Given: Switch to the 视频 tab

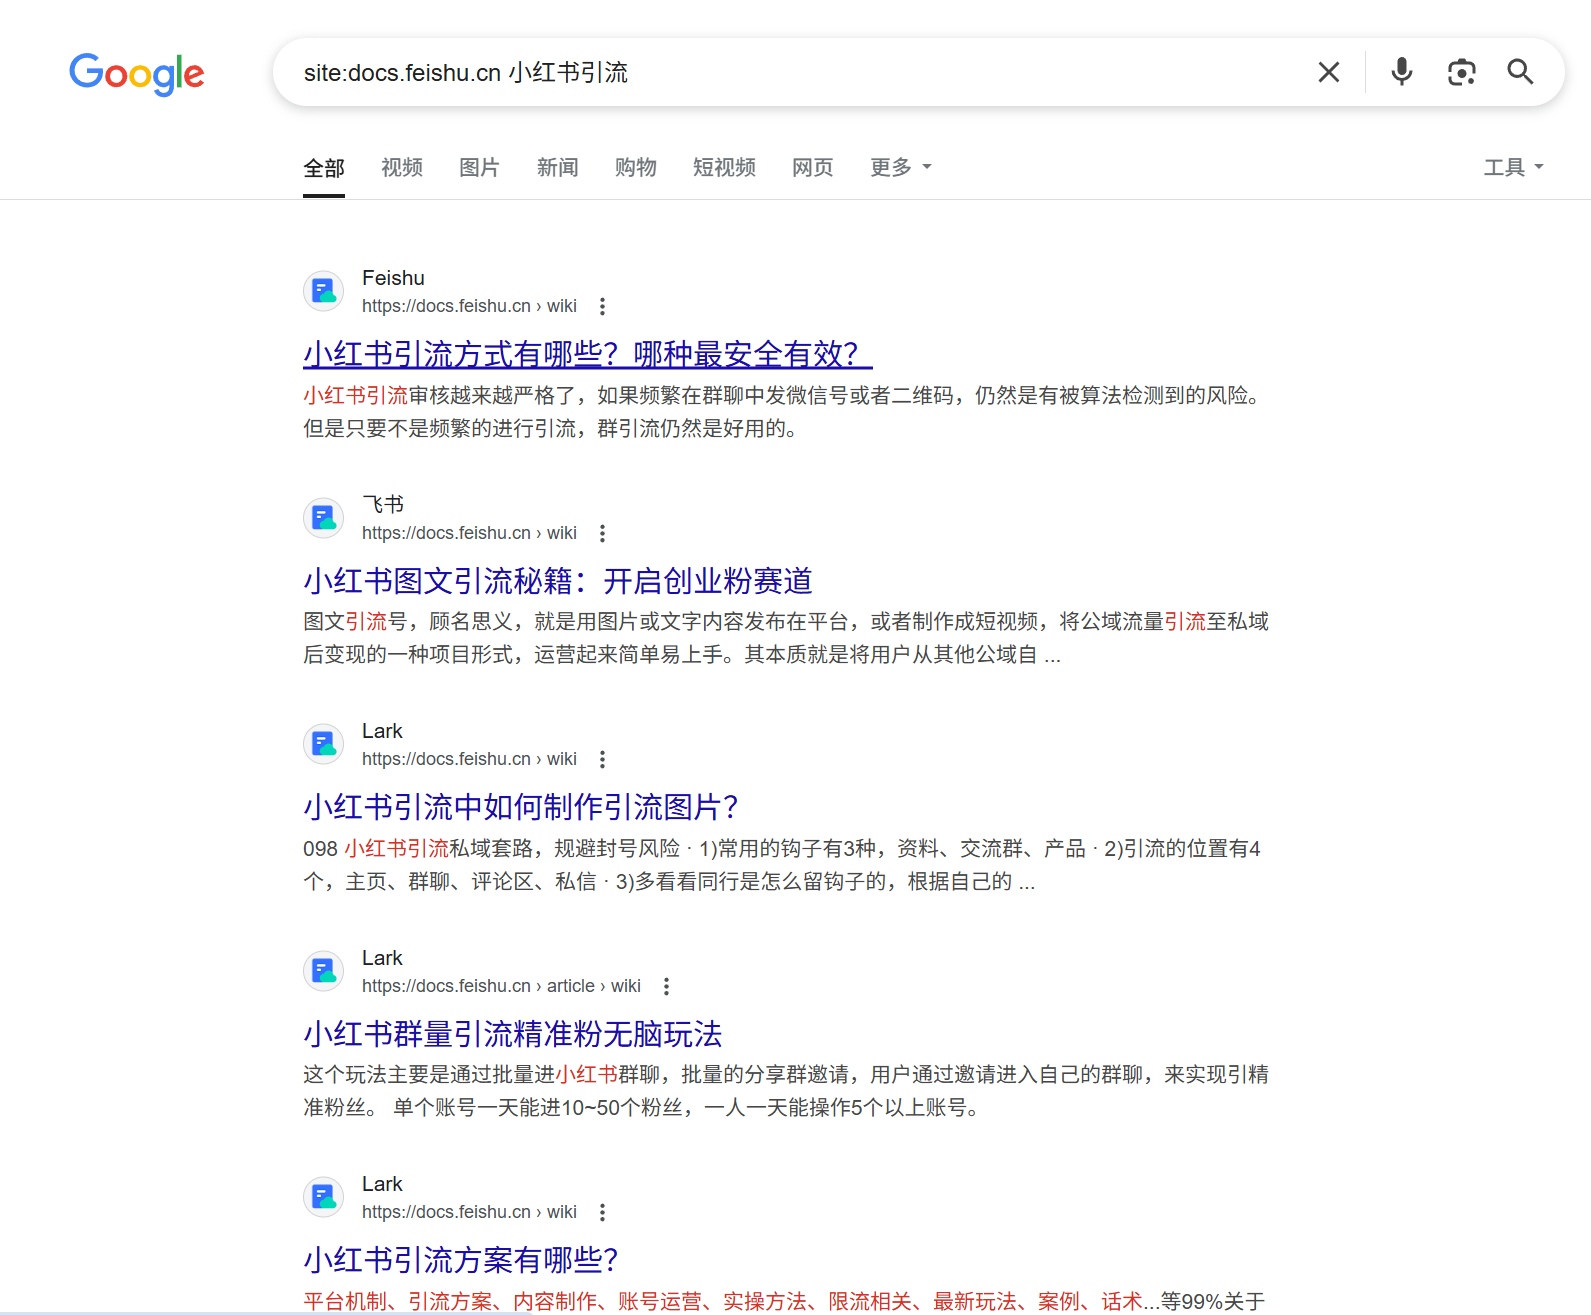Looking at the screenshot, I should point(402,167).
